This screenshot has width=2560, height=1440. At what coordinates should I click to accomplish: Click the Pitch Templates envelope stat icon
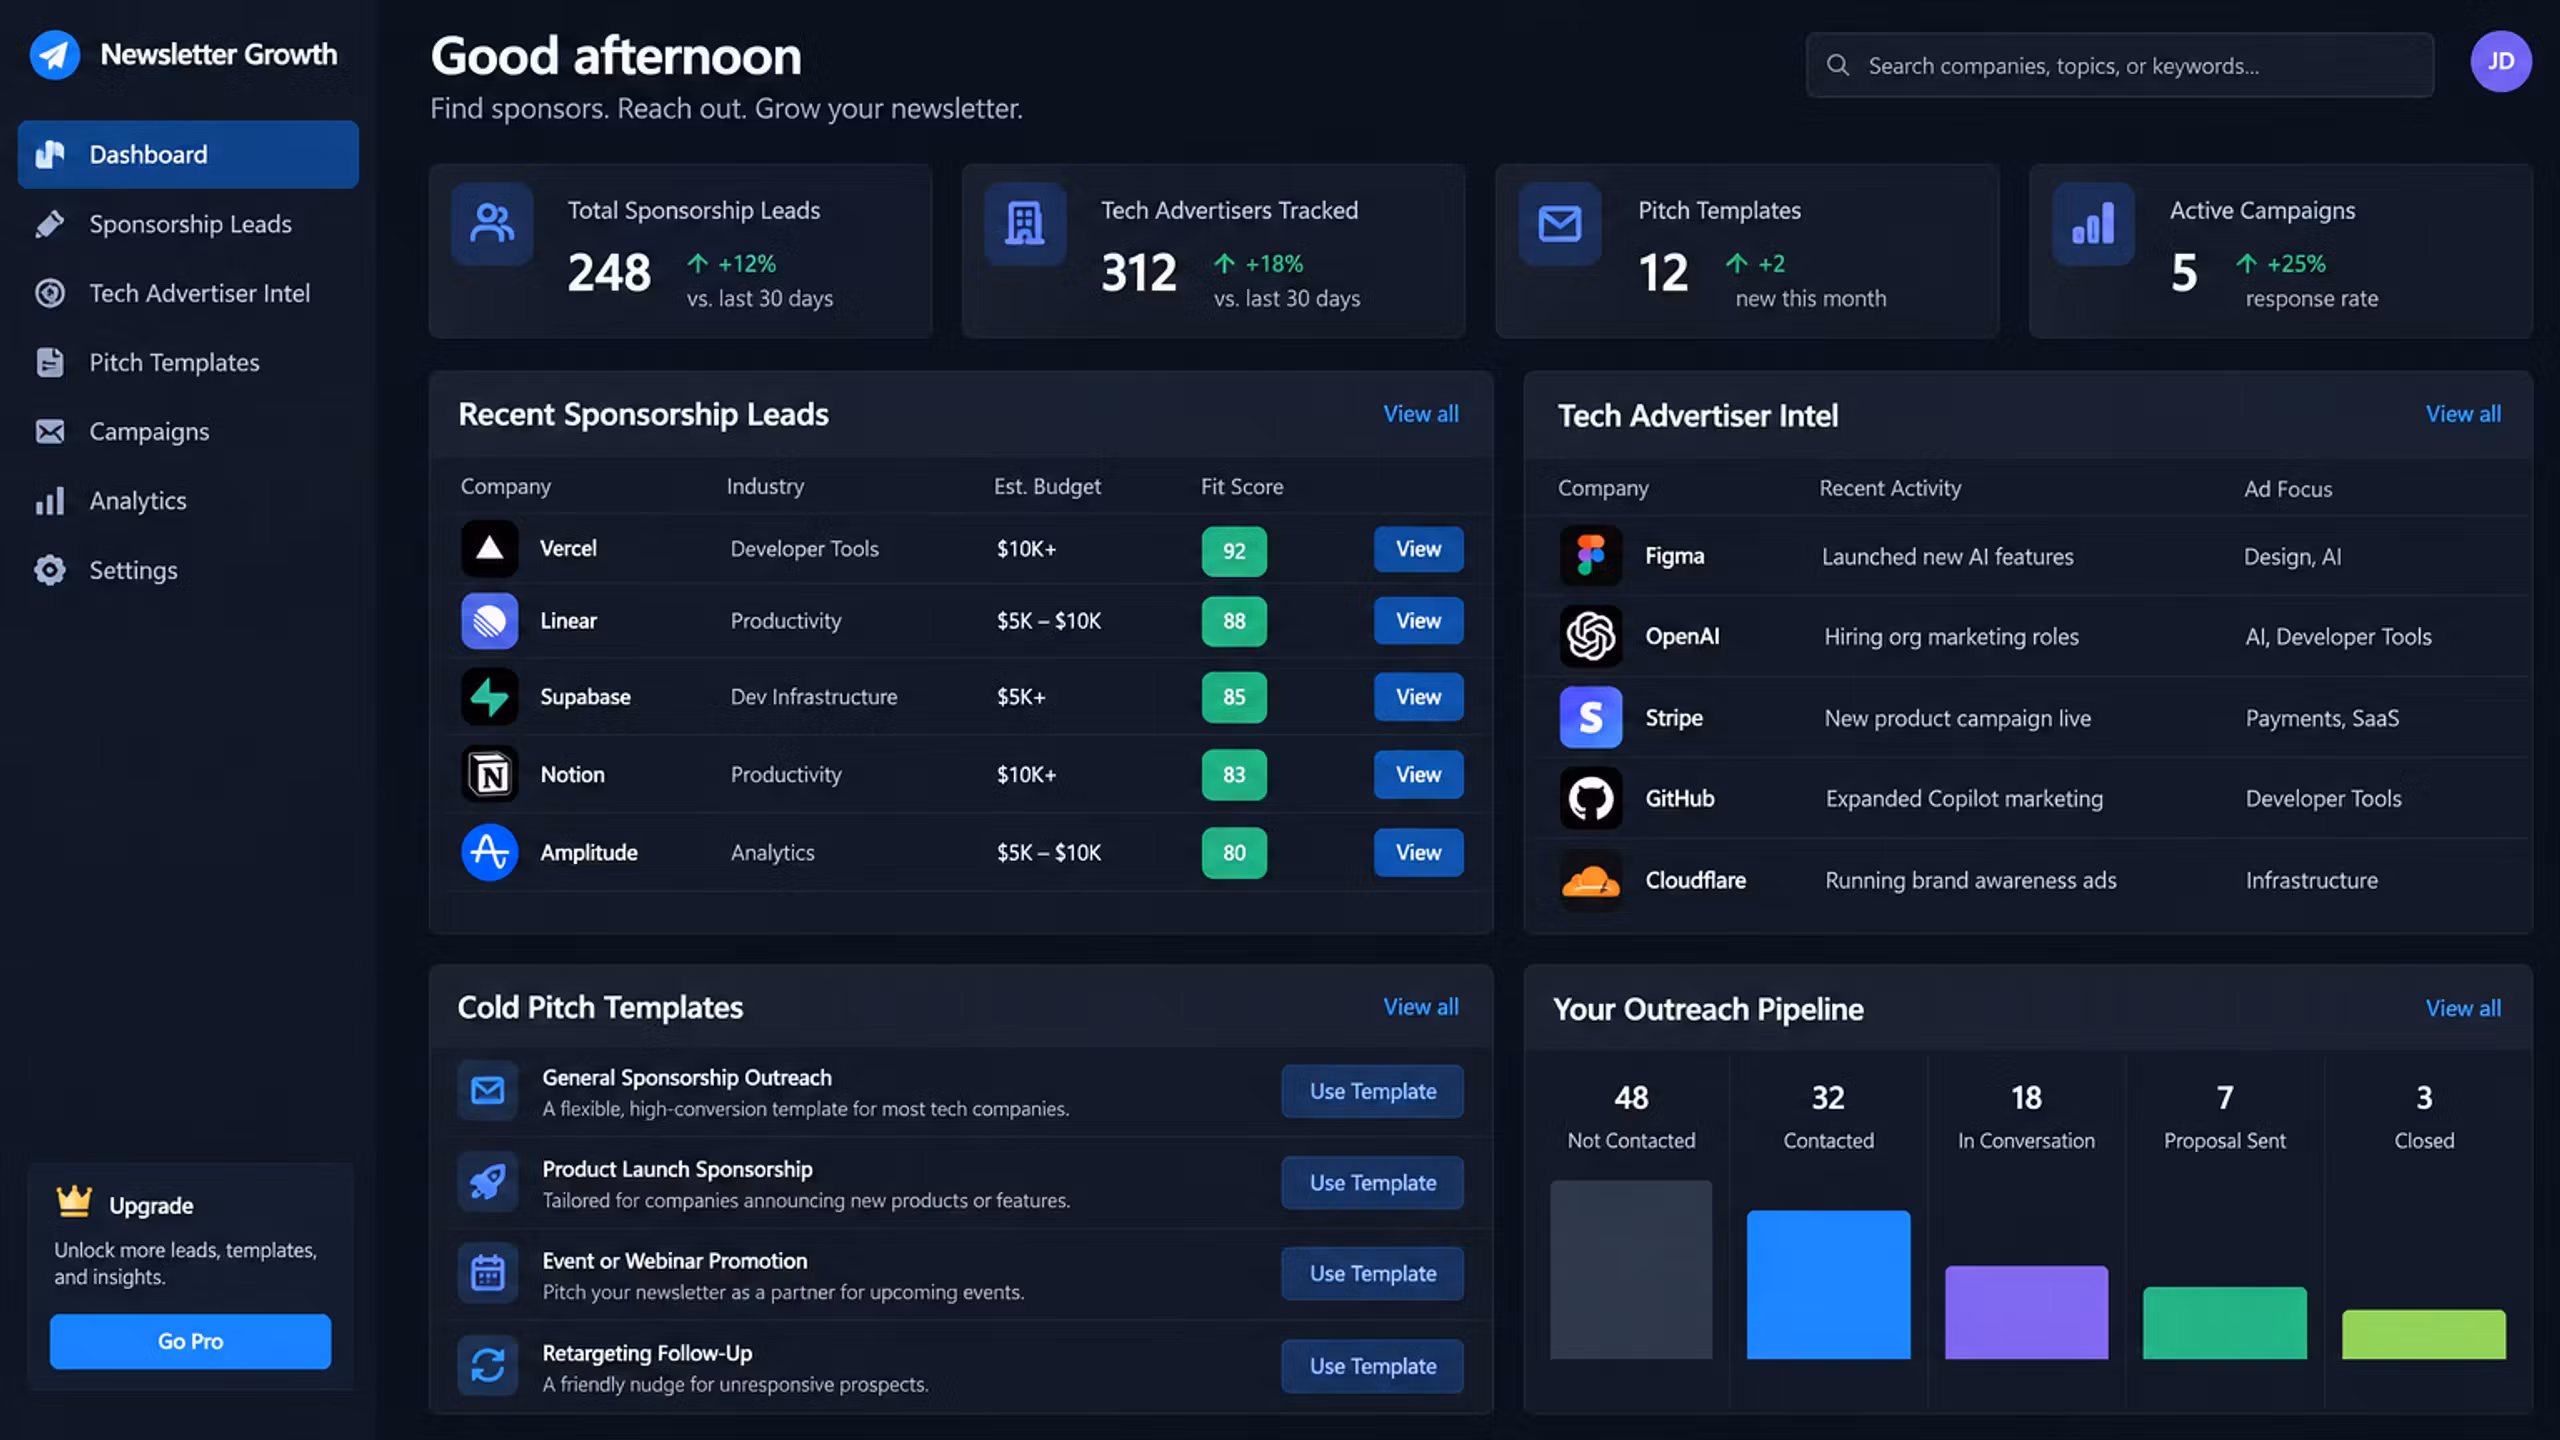[x=1559, y=224]
